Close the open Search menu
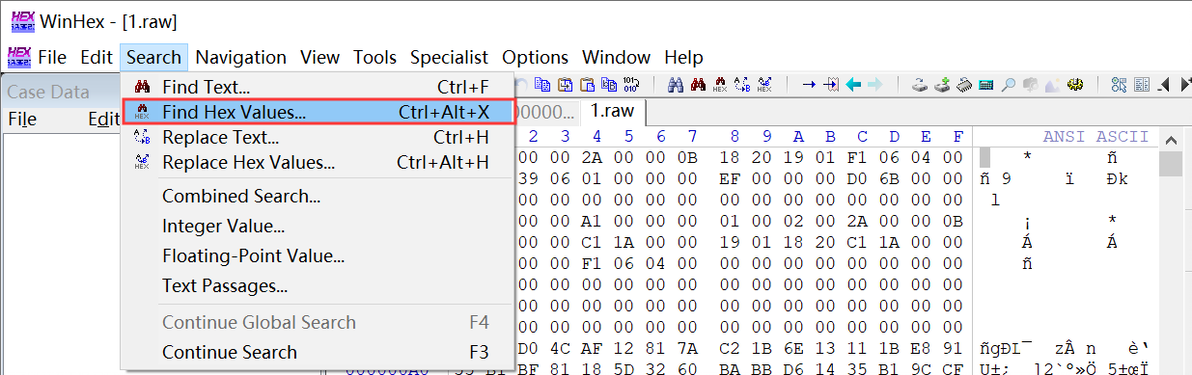The width and height of the screenshot is (1192, 375). [x=154, y=57]
